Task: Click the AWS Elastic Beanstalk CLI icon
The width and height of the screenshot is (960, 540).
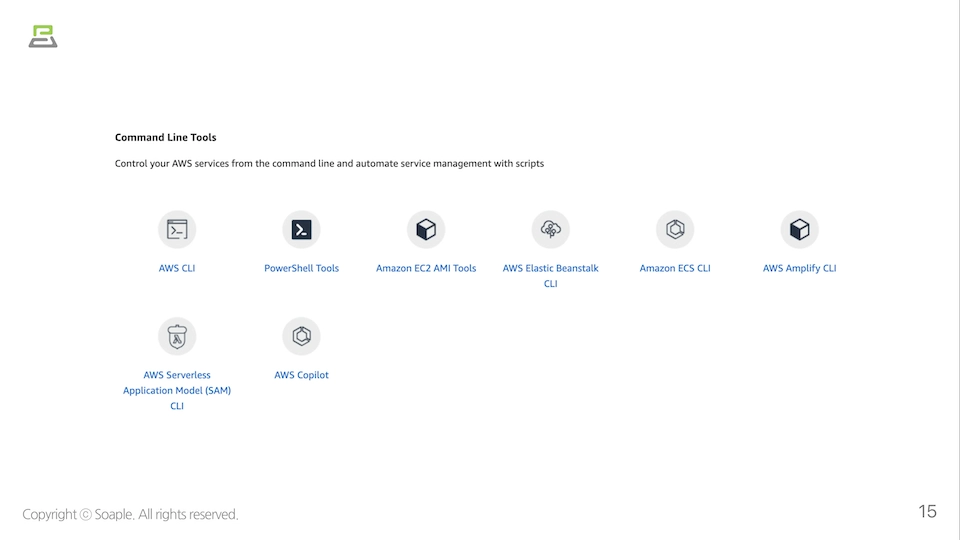Action: coord(550,230)
